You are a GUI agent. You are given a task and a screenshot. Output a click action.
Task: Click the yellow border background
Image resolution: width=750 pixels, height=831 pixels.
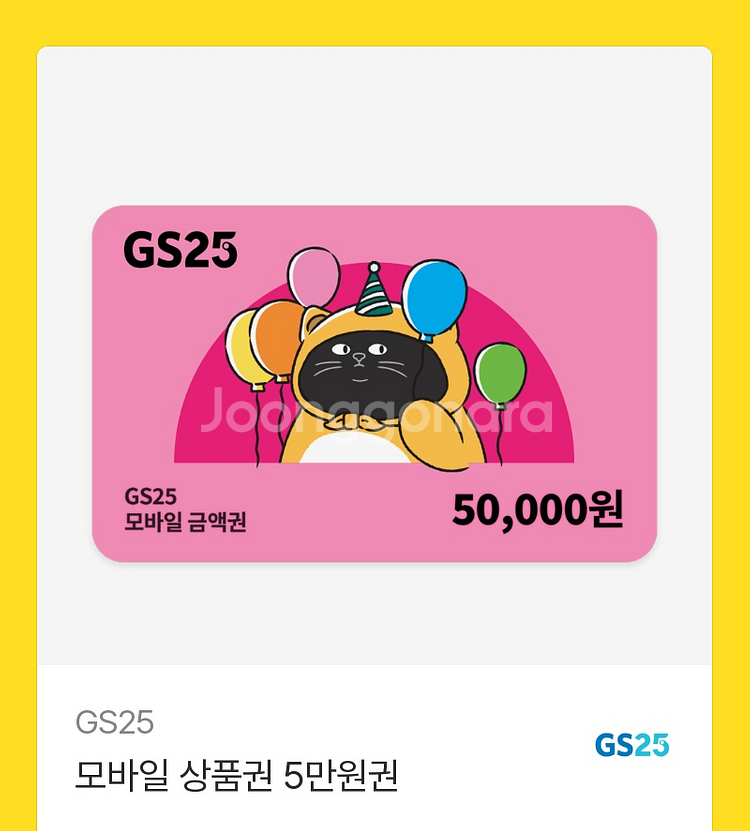tap(374, 22)
